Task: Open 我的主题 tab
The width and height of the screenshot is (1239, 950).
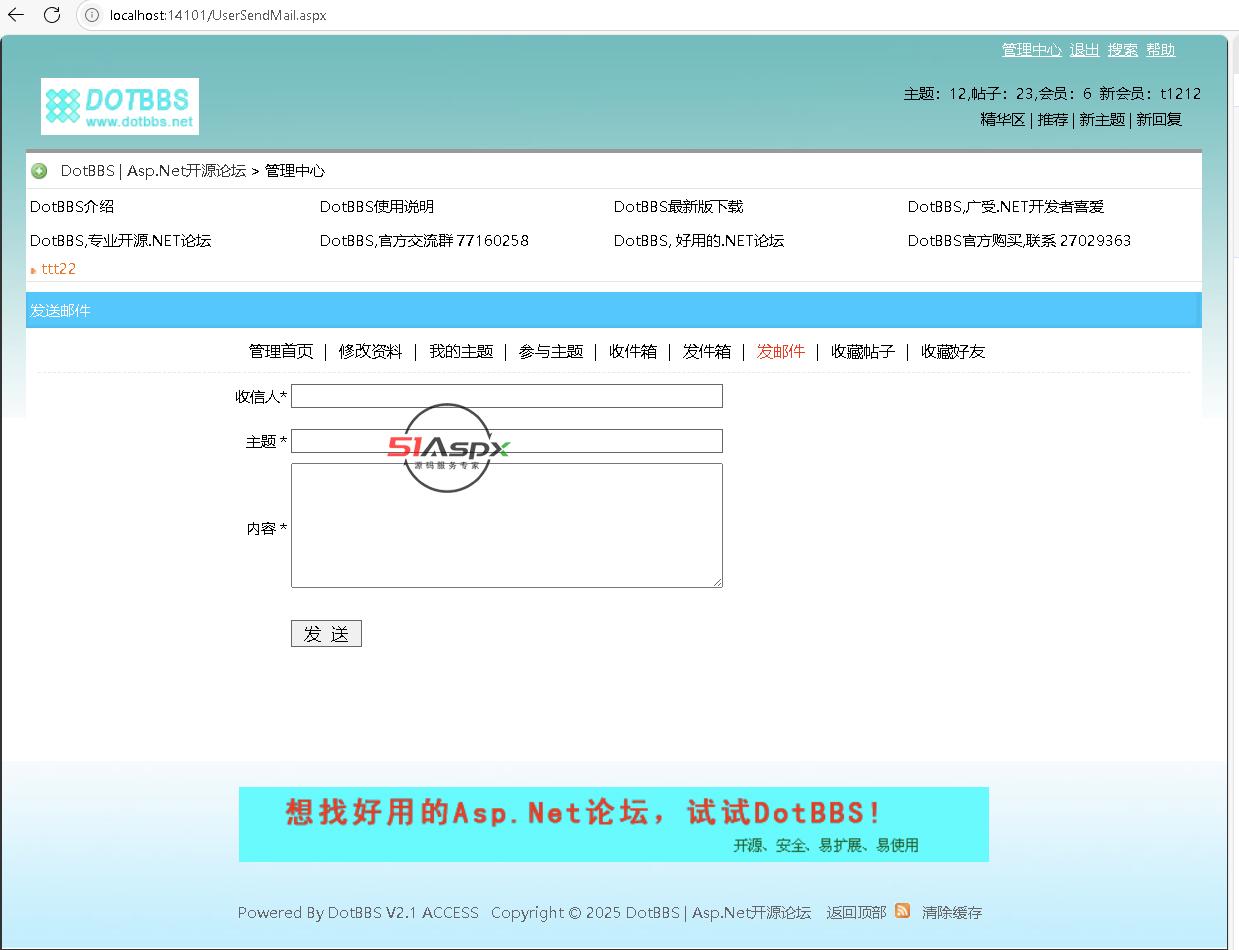Action: coord(461,352)
